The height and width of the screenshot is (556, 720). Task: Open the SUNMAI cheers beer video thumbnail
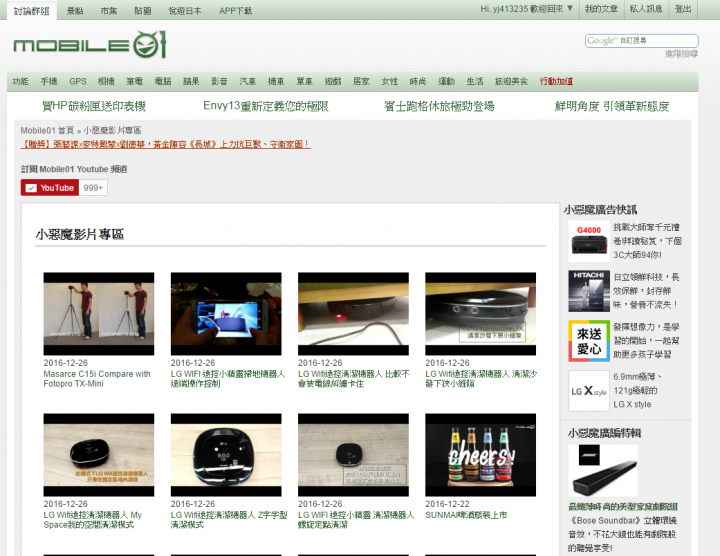tap(480, 455)
